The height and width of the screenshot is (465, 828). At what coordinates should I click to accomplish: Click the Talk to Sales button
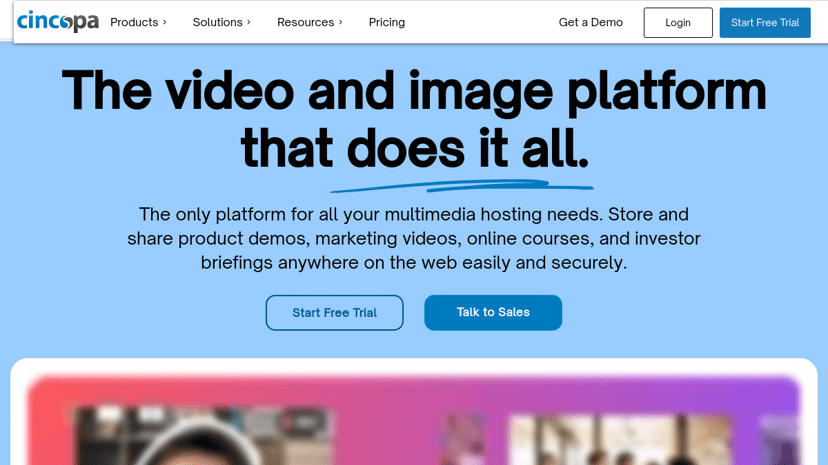493,312
